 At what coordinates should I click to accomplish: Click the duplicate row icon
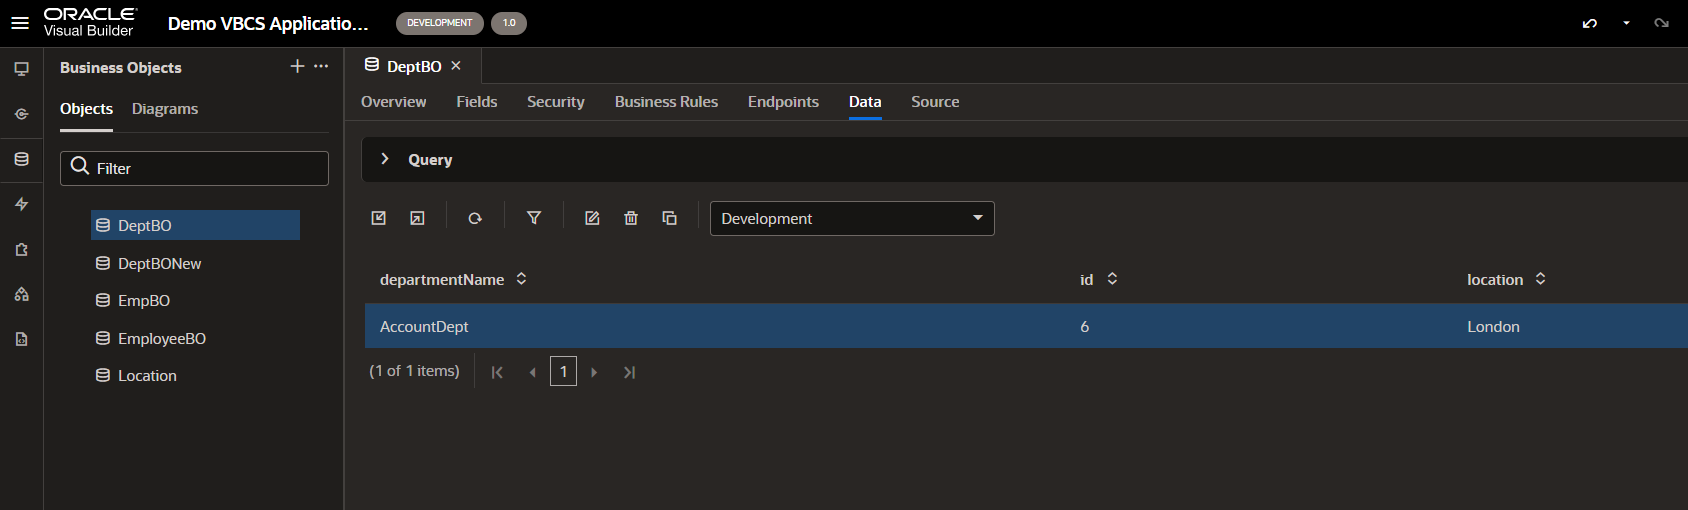(670, 218)
